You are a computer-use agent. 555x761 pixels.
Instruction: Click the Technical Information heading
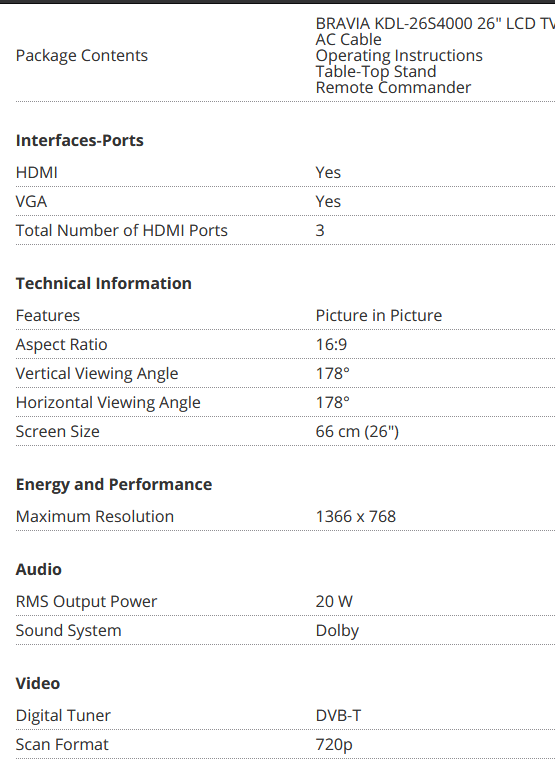[x=103, y=283]
